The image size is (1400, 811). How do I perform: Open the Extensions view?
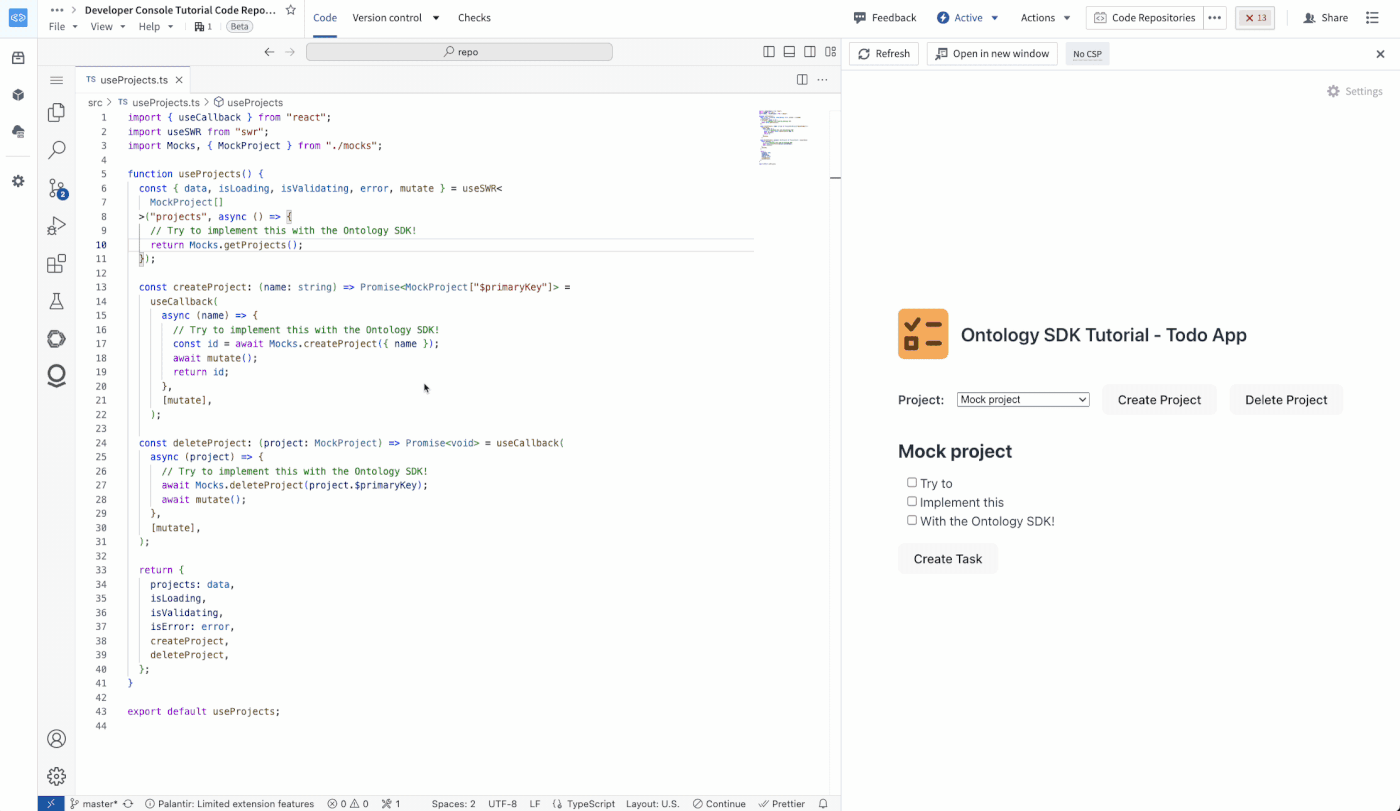pyautogui.click(x=57, y=264)
